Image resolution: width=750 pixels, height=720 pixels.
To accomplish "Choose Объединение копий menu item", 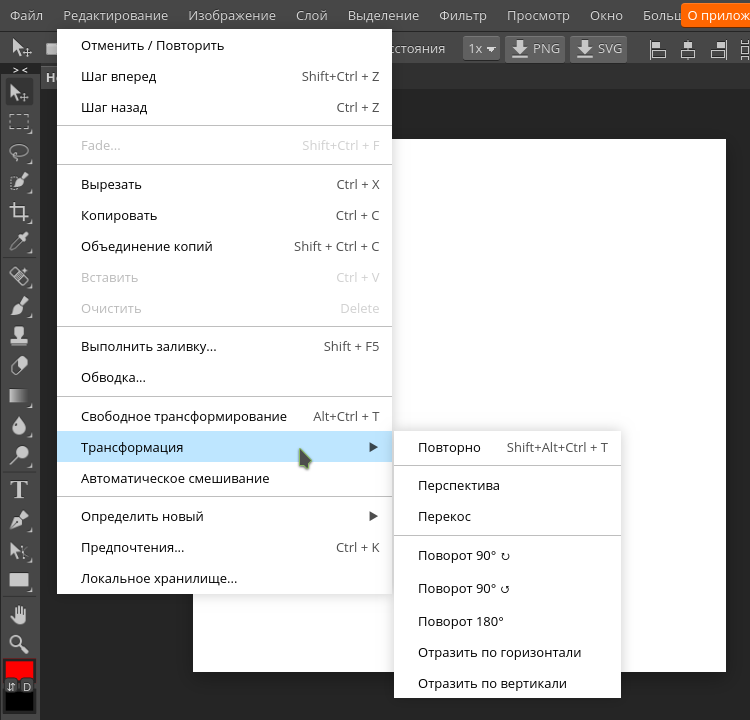I will (x=224, y=246).
